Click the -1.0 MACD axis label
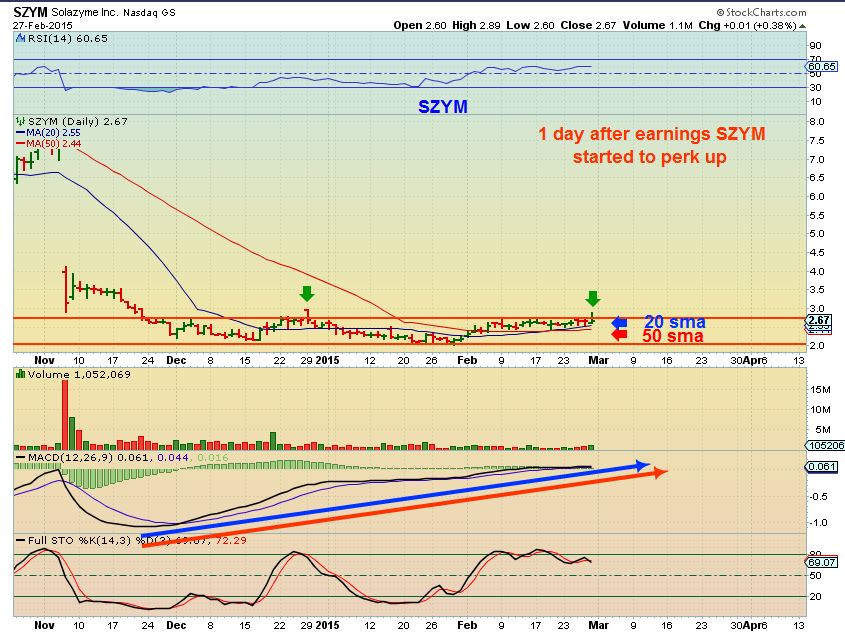 click(819, 522)
